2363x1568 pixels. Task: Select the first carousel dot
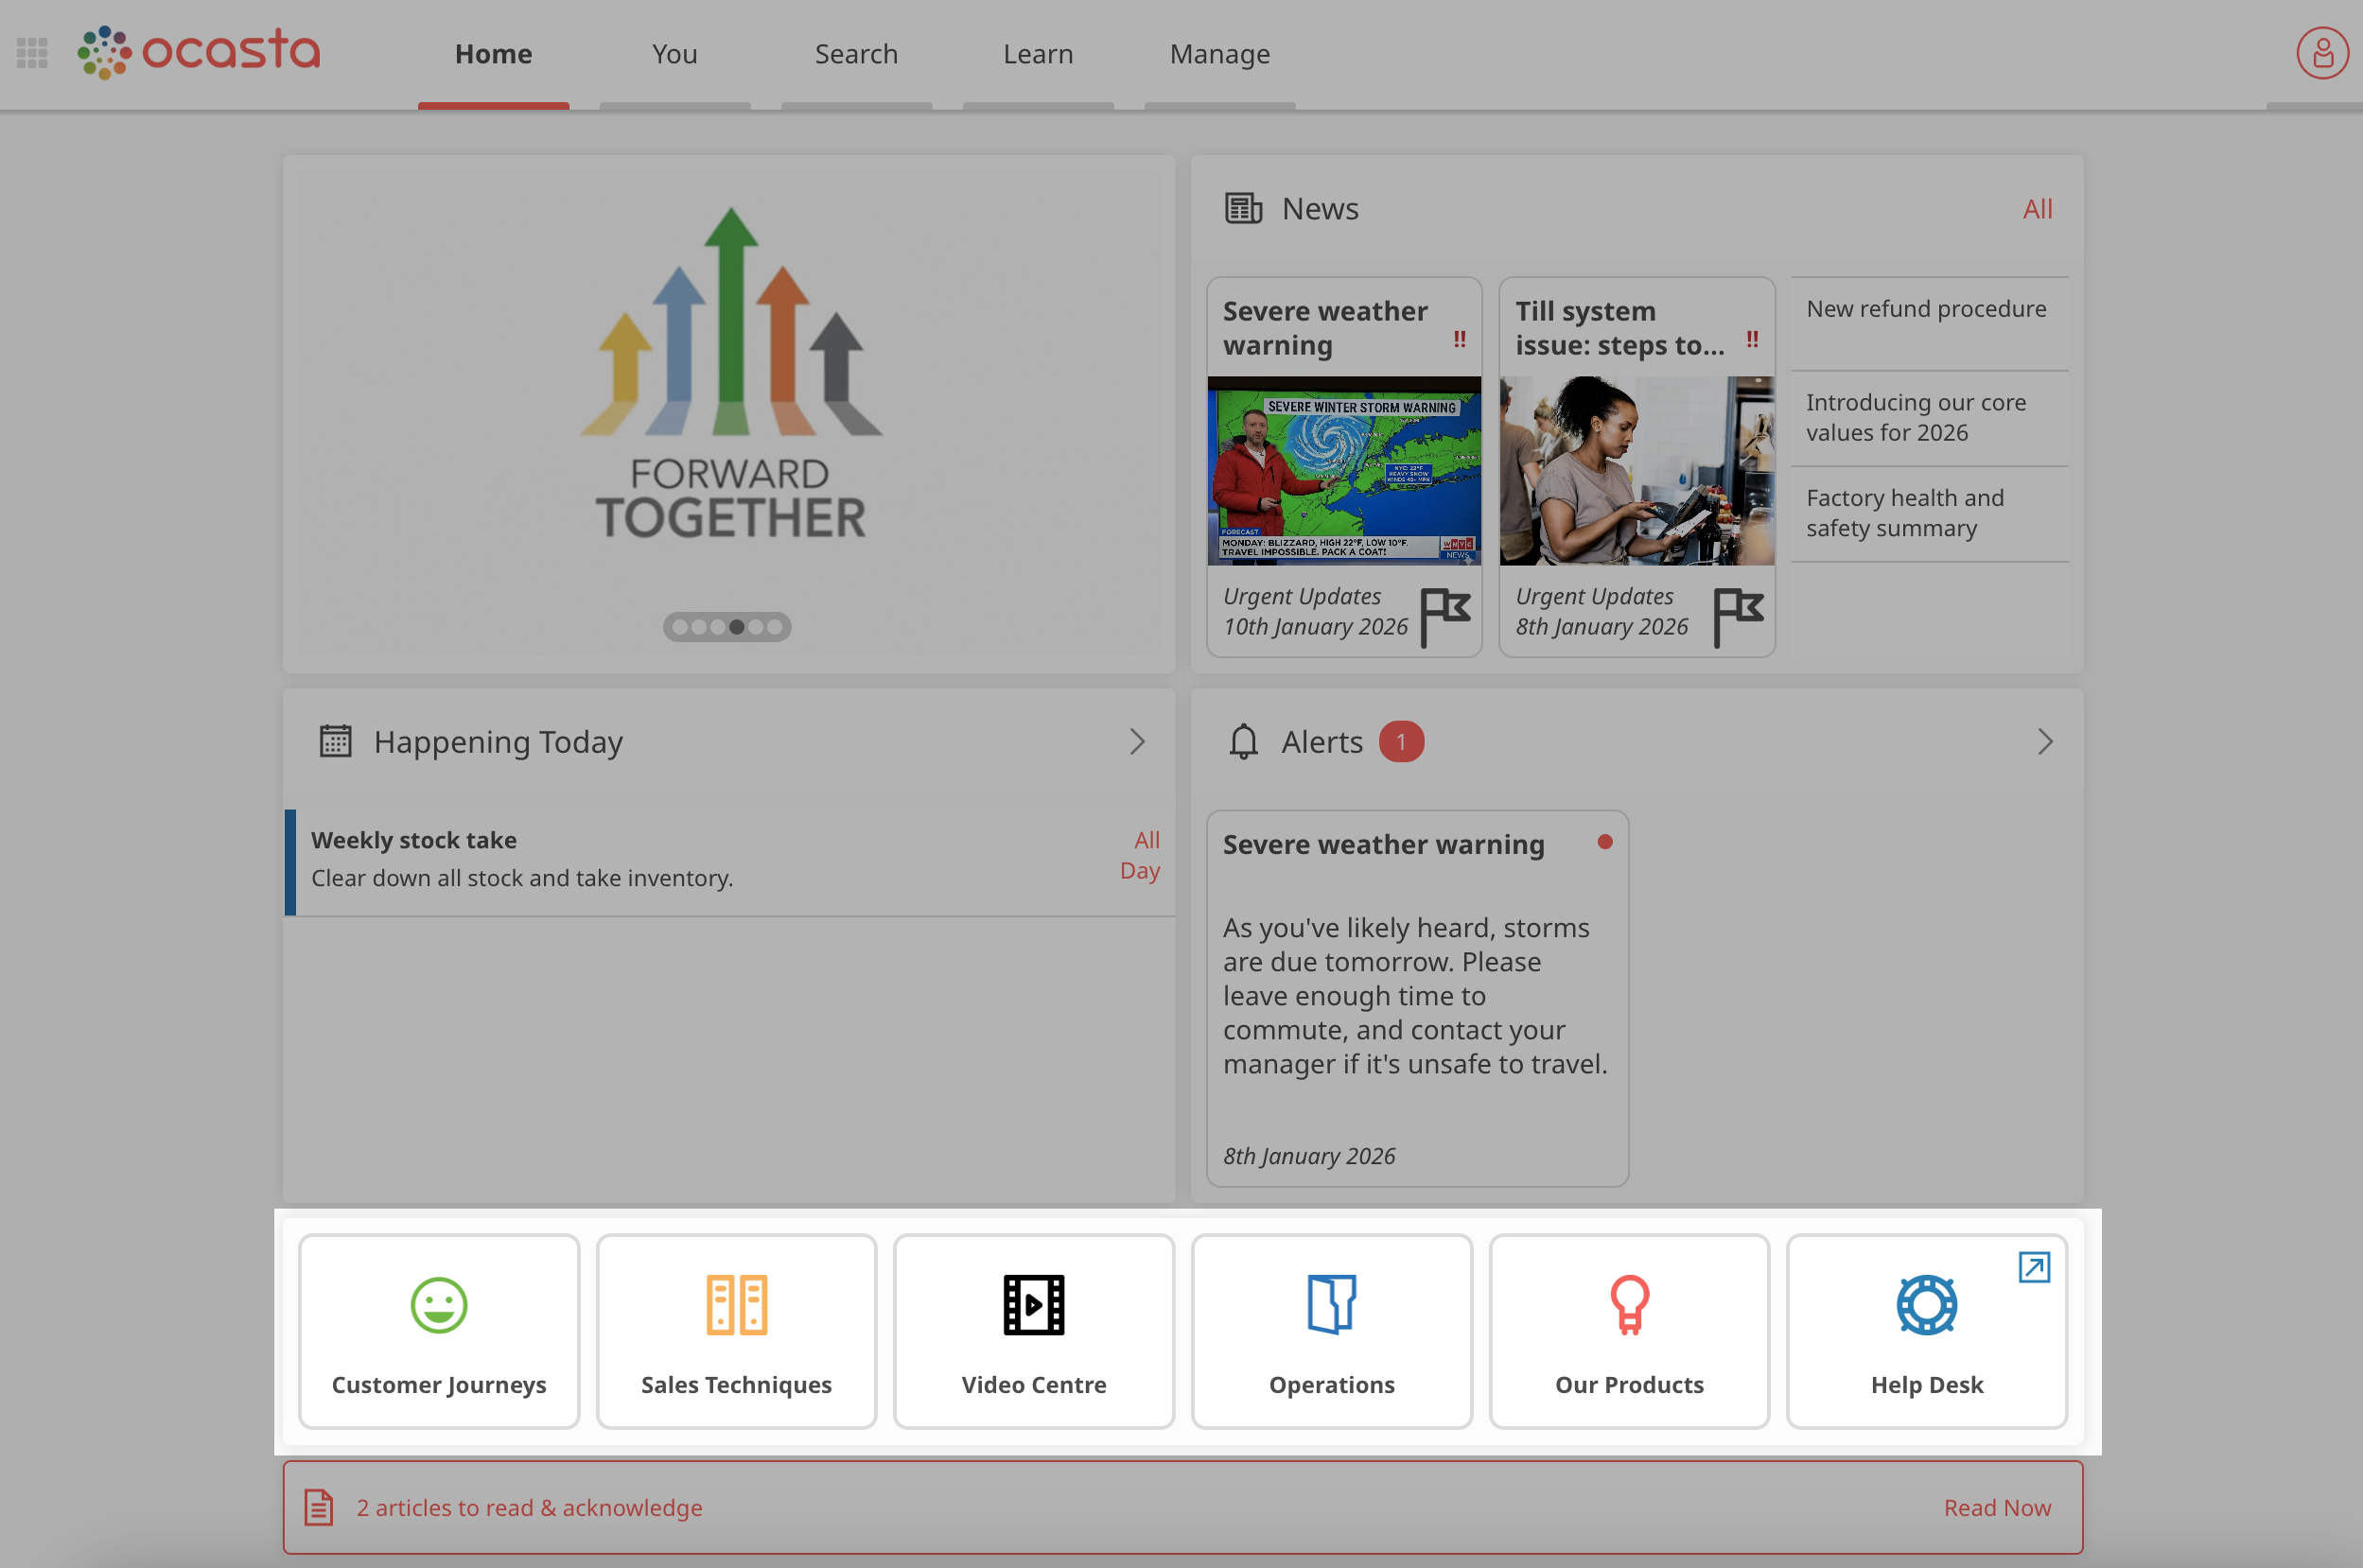[x=680, y=627]
